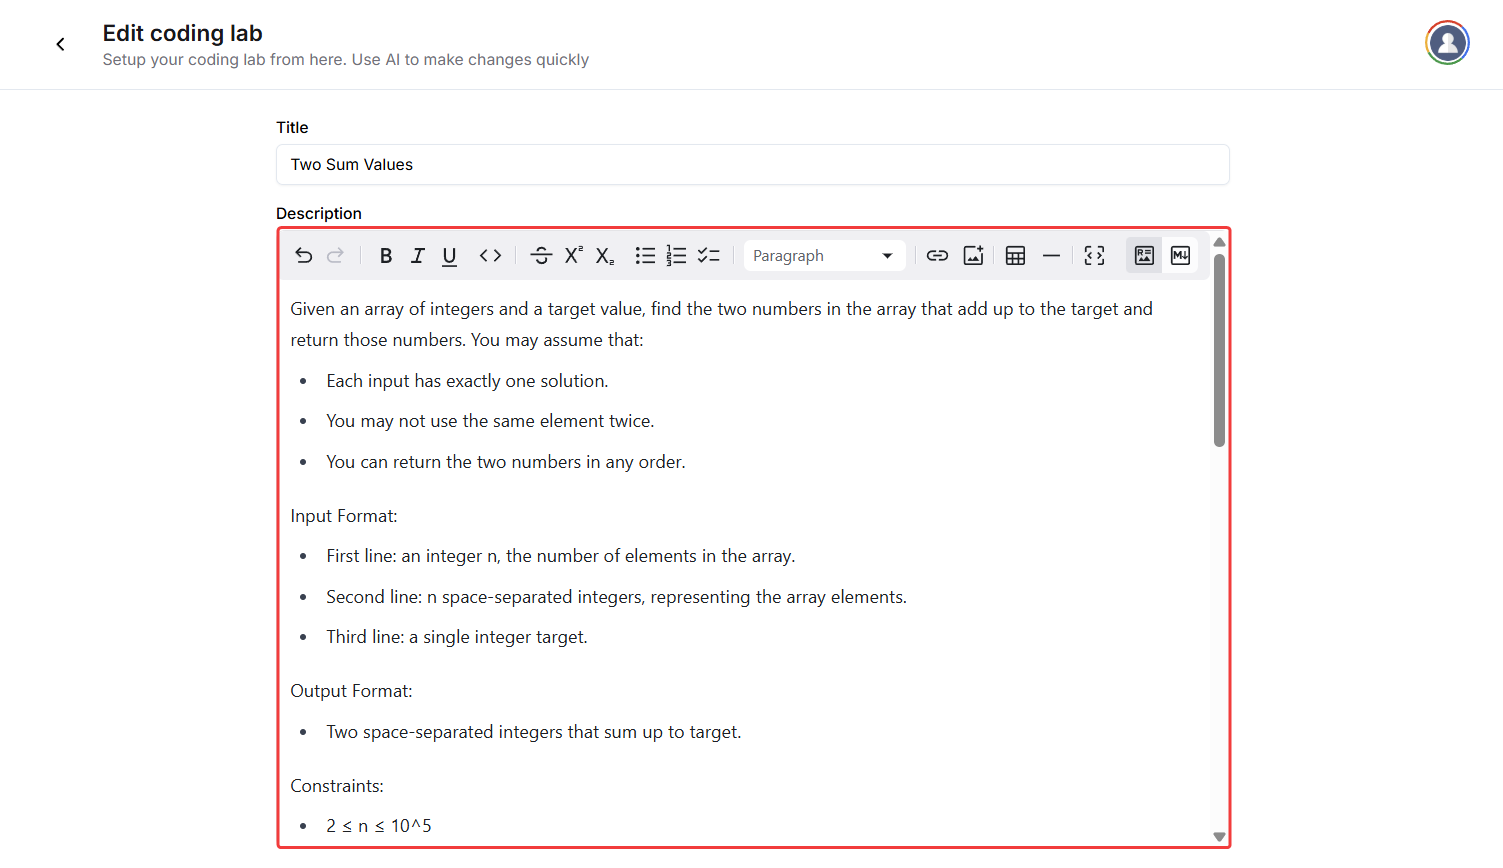The height and width of the screenshot is (868, 1503).
Task: Toggle underline formatting
Action: point(450,256)
